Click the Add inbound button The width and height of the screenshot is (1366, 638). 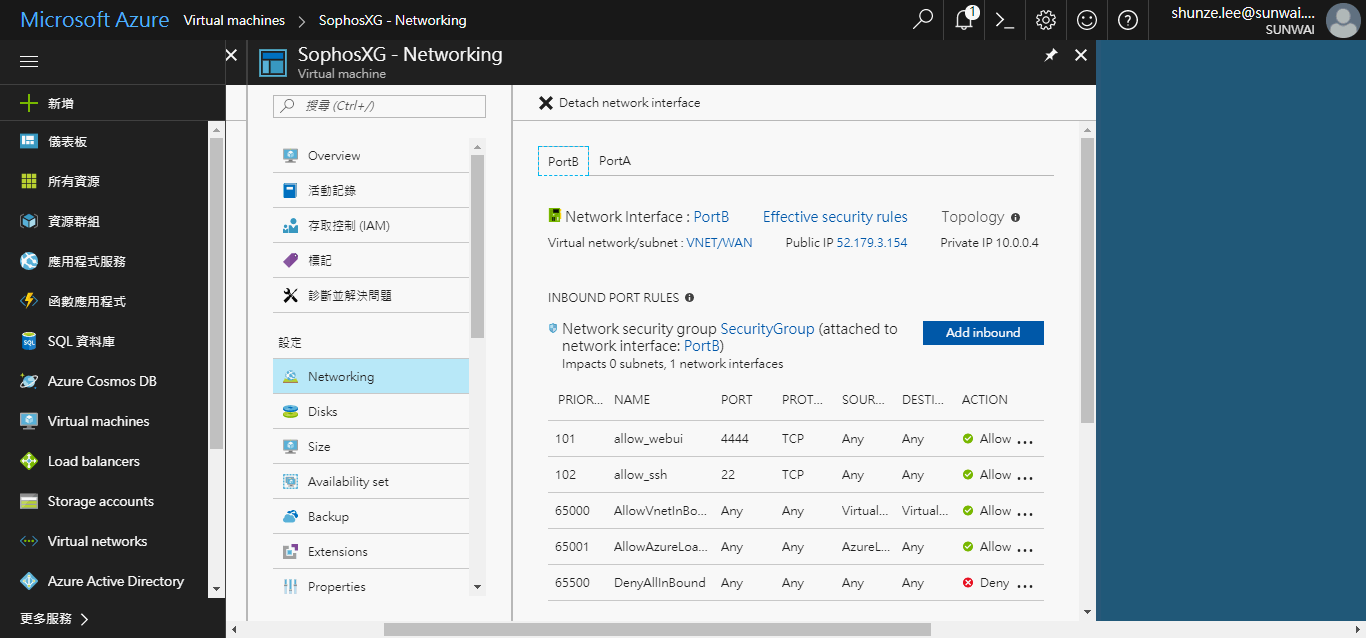point(983,333)
